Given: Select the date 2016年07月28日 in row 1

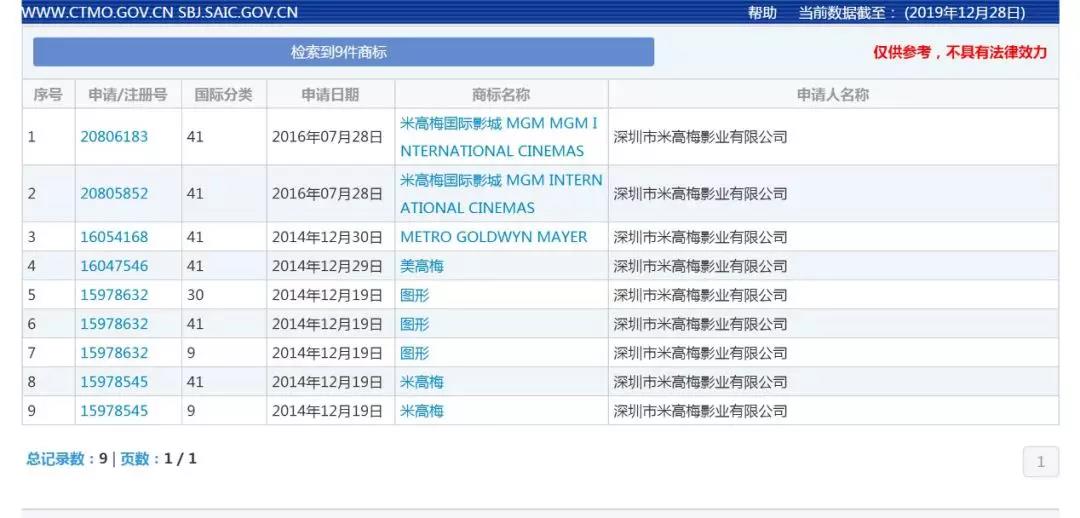Looking at the screenshot, I should click(326, 136).
